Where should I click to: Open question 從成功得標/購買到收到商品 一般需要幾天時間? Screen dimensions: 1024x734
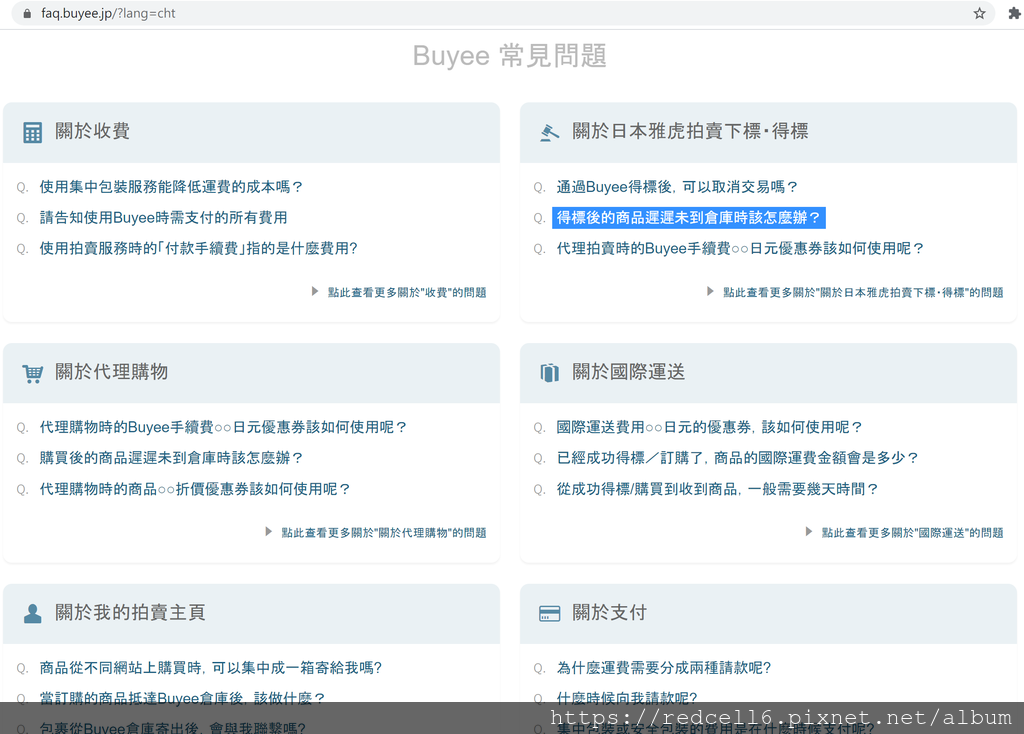[x=717, y=489]
